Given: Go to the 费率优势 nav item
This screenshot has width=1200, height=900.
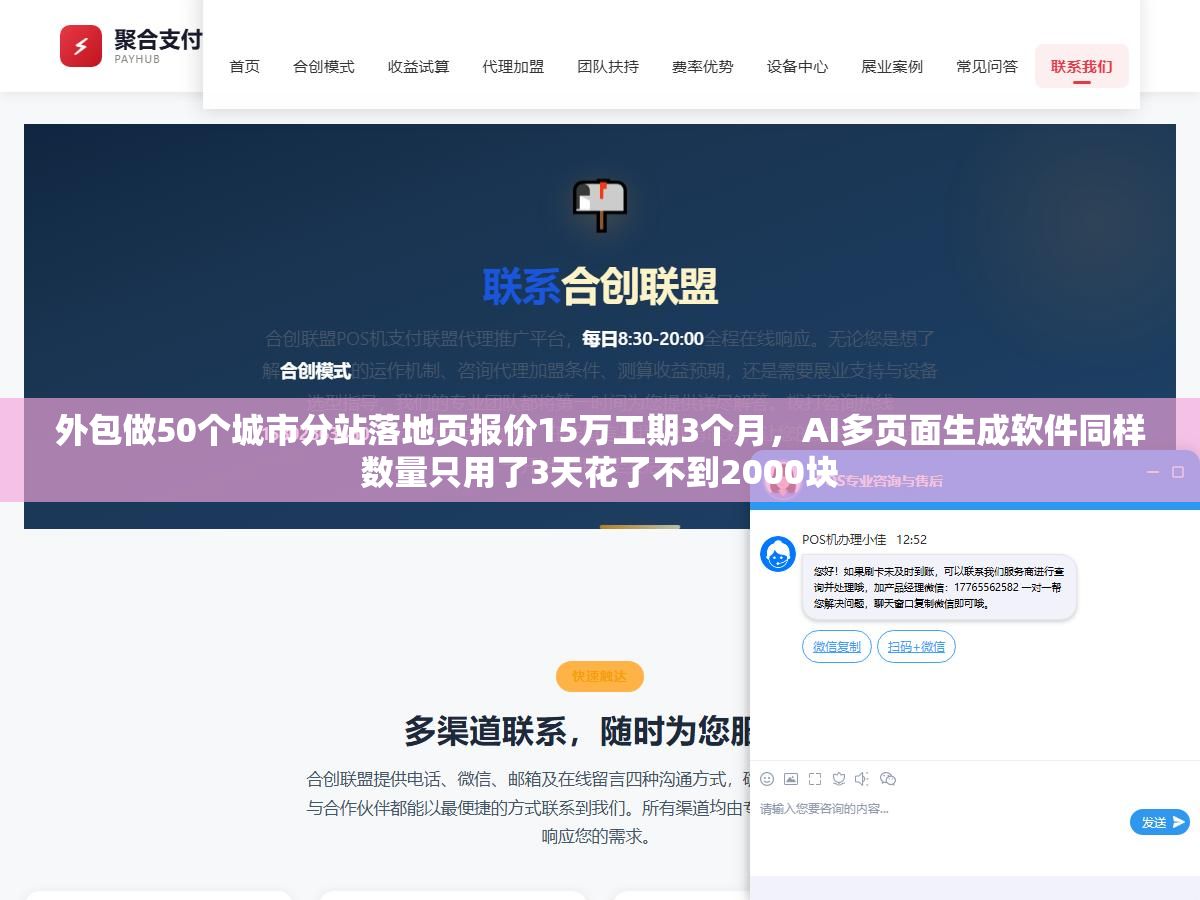Looking at the screenshot, I should [x=703, y=66].
